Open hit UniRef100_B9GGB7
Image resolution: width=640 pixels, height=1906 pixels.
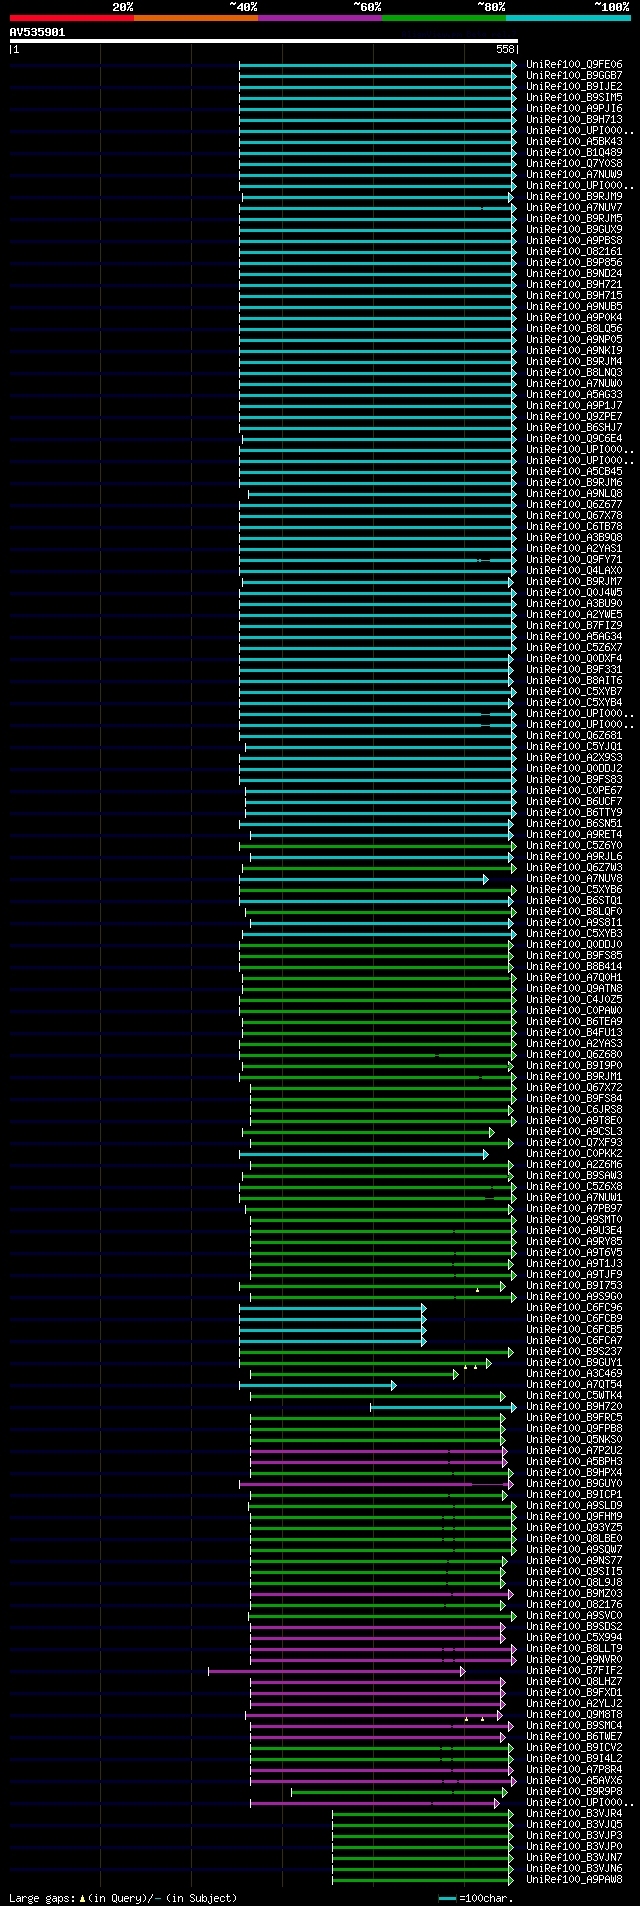point(574,75)
